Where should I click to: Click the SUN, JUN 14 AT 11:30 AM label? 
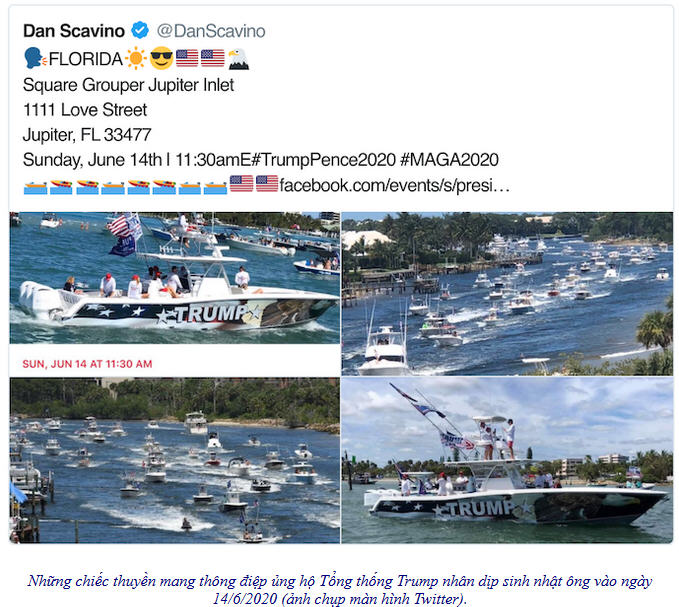point(87,364)
